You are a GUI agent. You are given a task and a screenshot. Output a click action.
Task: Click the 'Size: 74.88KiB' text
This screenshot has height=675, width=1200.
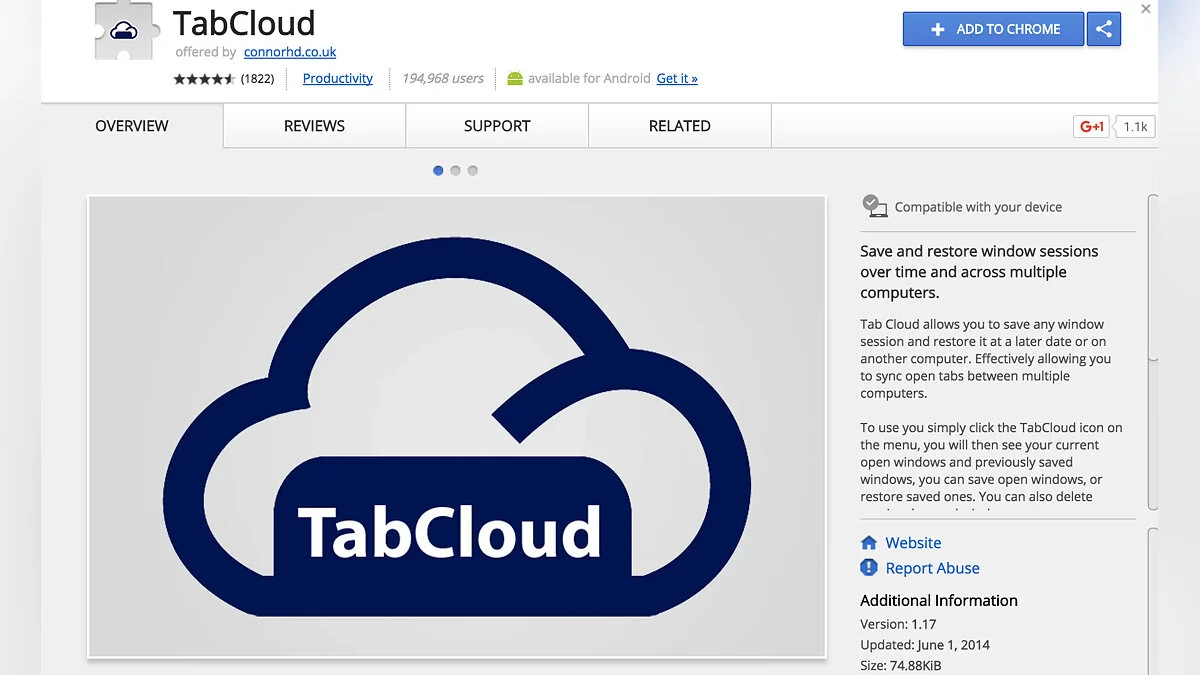(x=901, y=666)
